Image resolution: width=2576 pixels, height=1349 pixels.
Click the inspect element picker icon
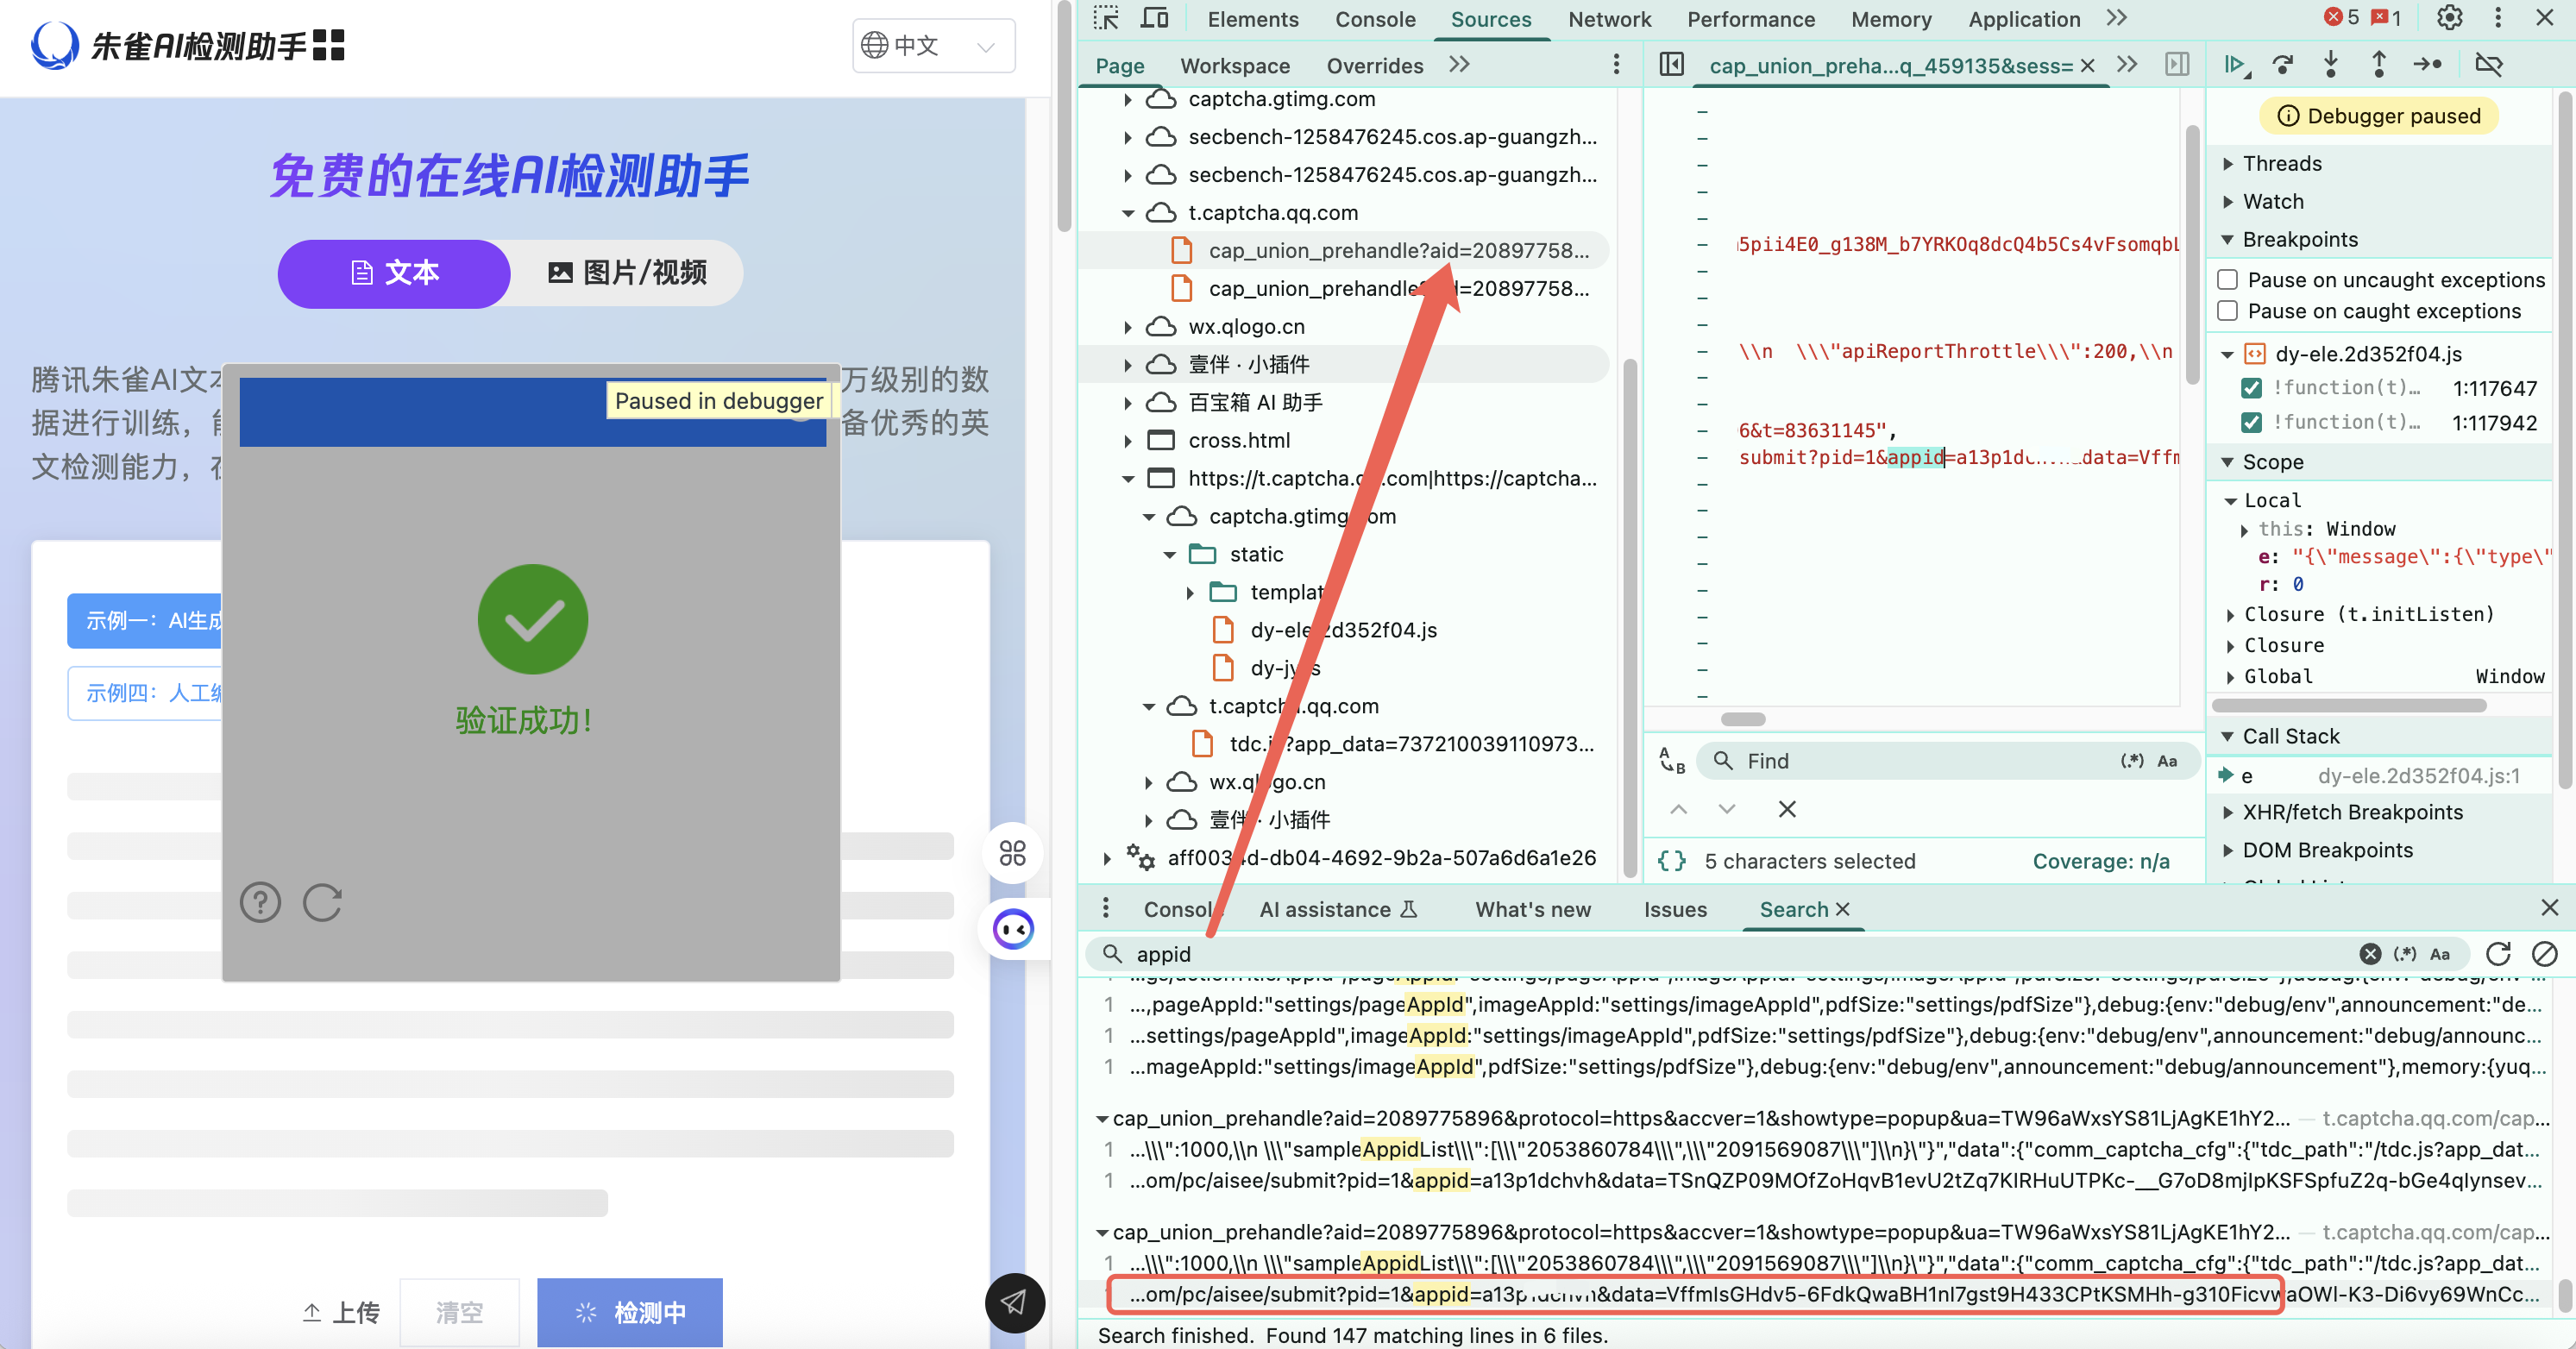1106,18
